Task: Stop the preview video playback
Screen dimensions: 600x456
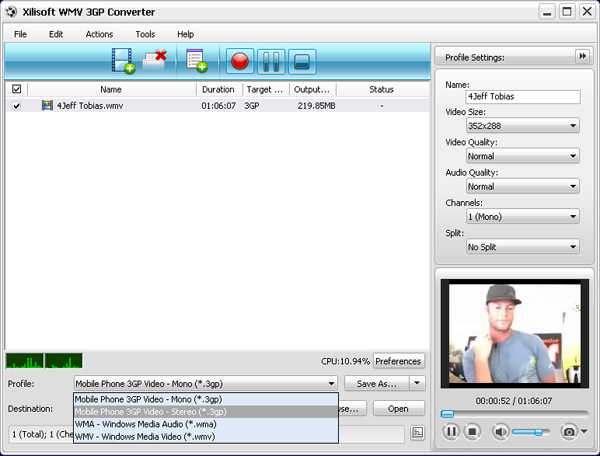Action: (x=472, y=432)
